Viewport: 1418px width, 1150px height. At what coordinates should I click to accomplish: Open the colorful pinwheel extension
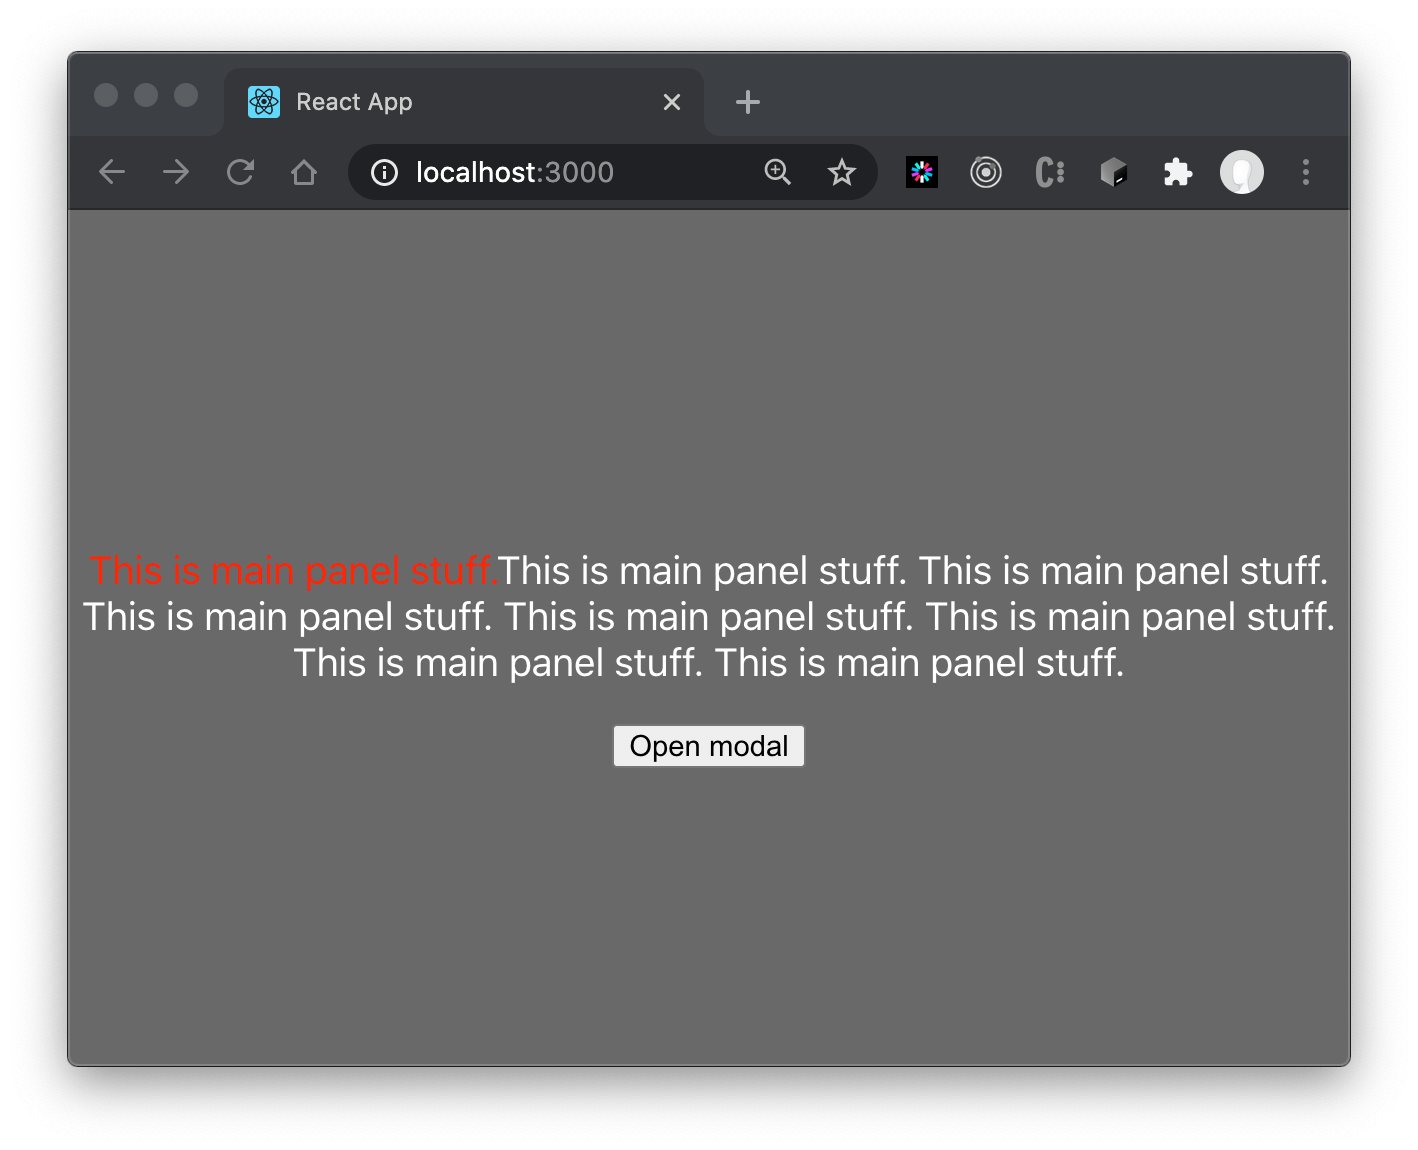tap(922, 173)
